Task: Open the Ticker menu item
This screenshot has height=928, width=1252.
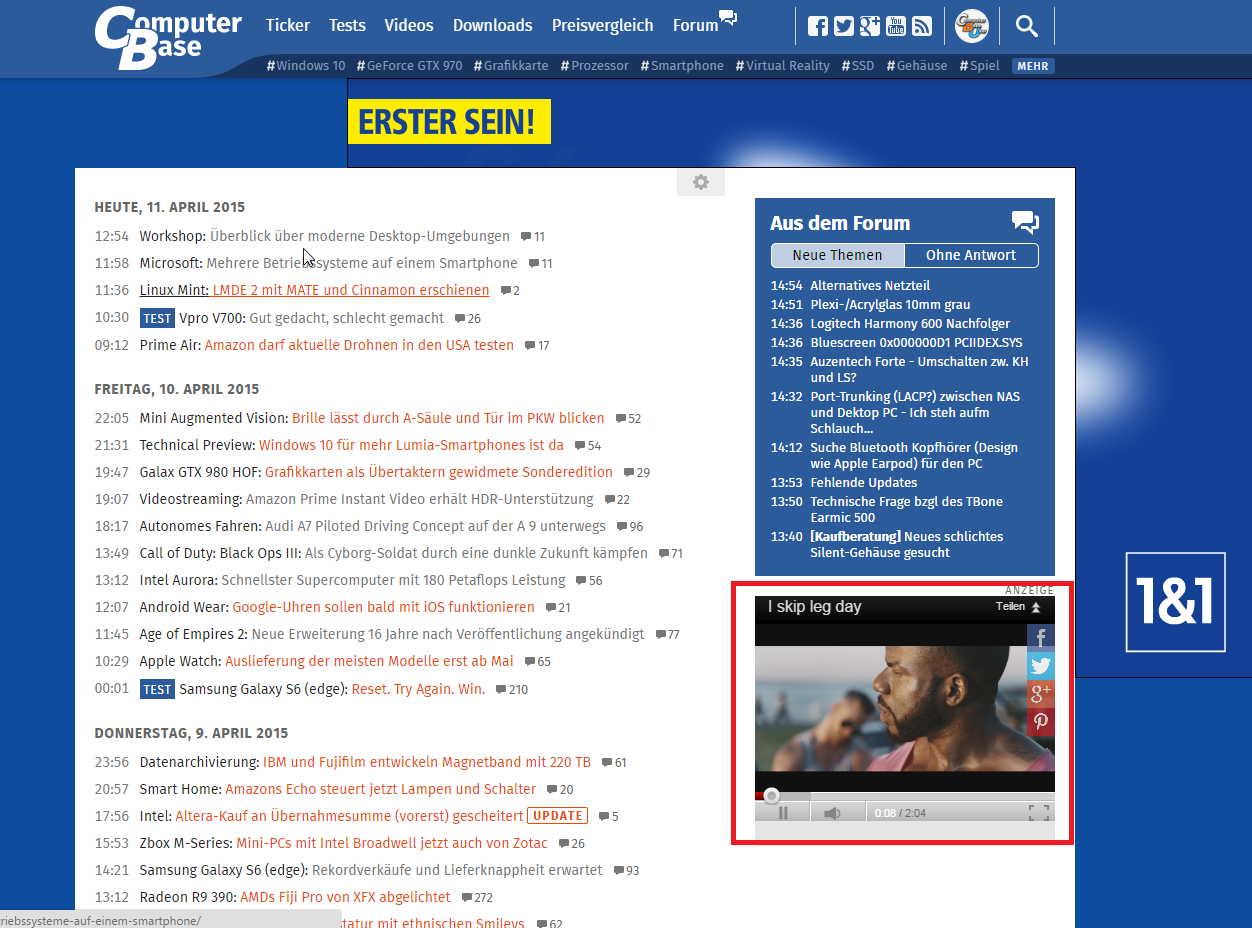Action: click(288, 25)
